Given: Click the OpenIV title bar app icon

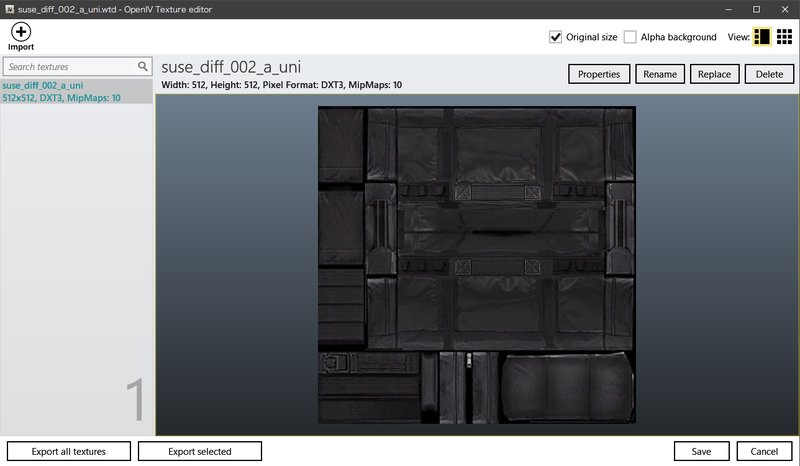Looking at the screenshot, I should point(9,9).
